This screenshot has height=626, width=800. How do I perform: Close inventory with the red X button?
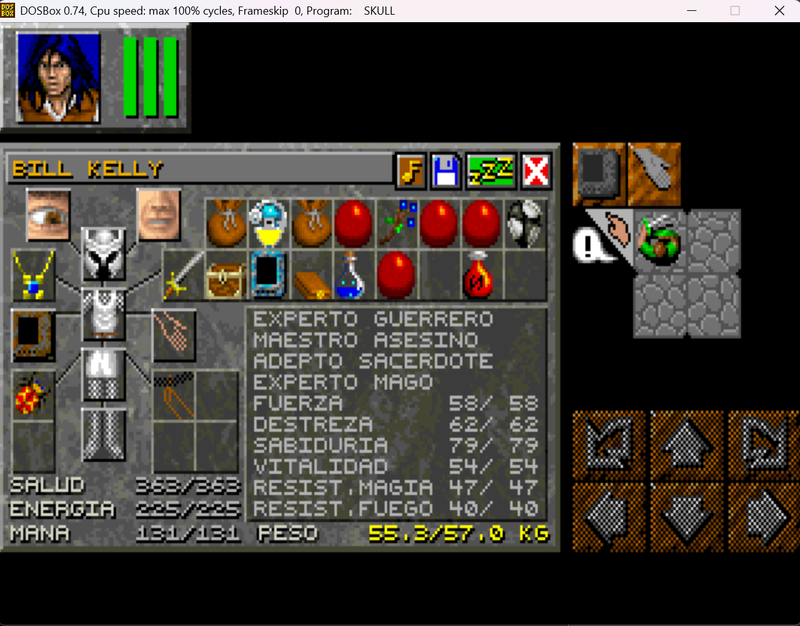tap(536, 171)
